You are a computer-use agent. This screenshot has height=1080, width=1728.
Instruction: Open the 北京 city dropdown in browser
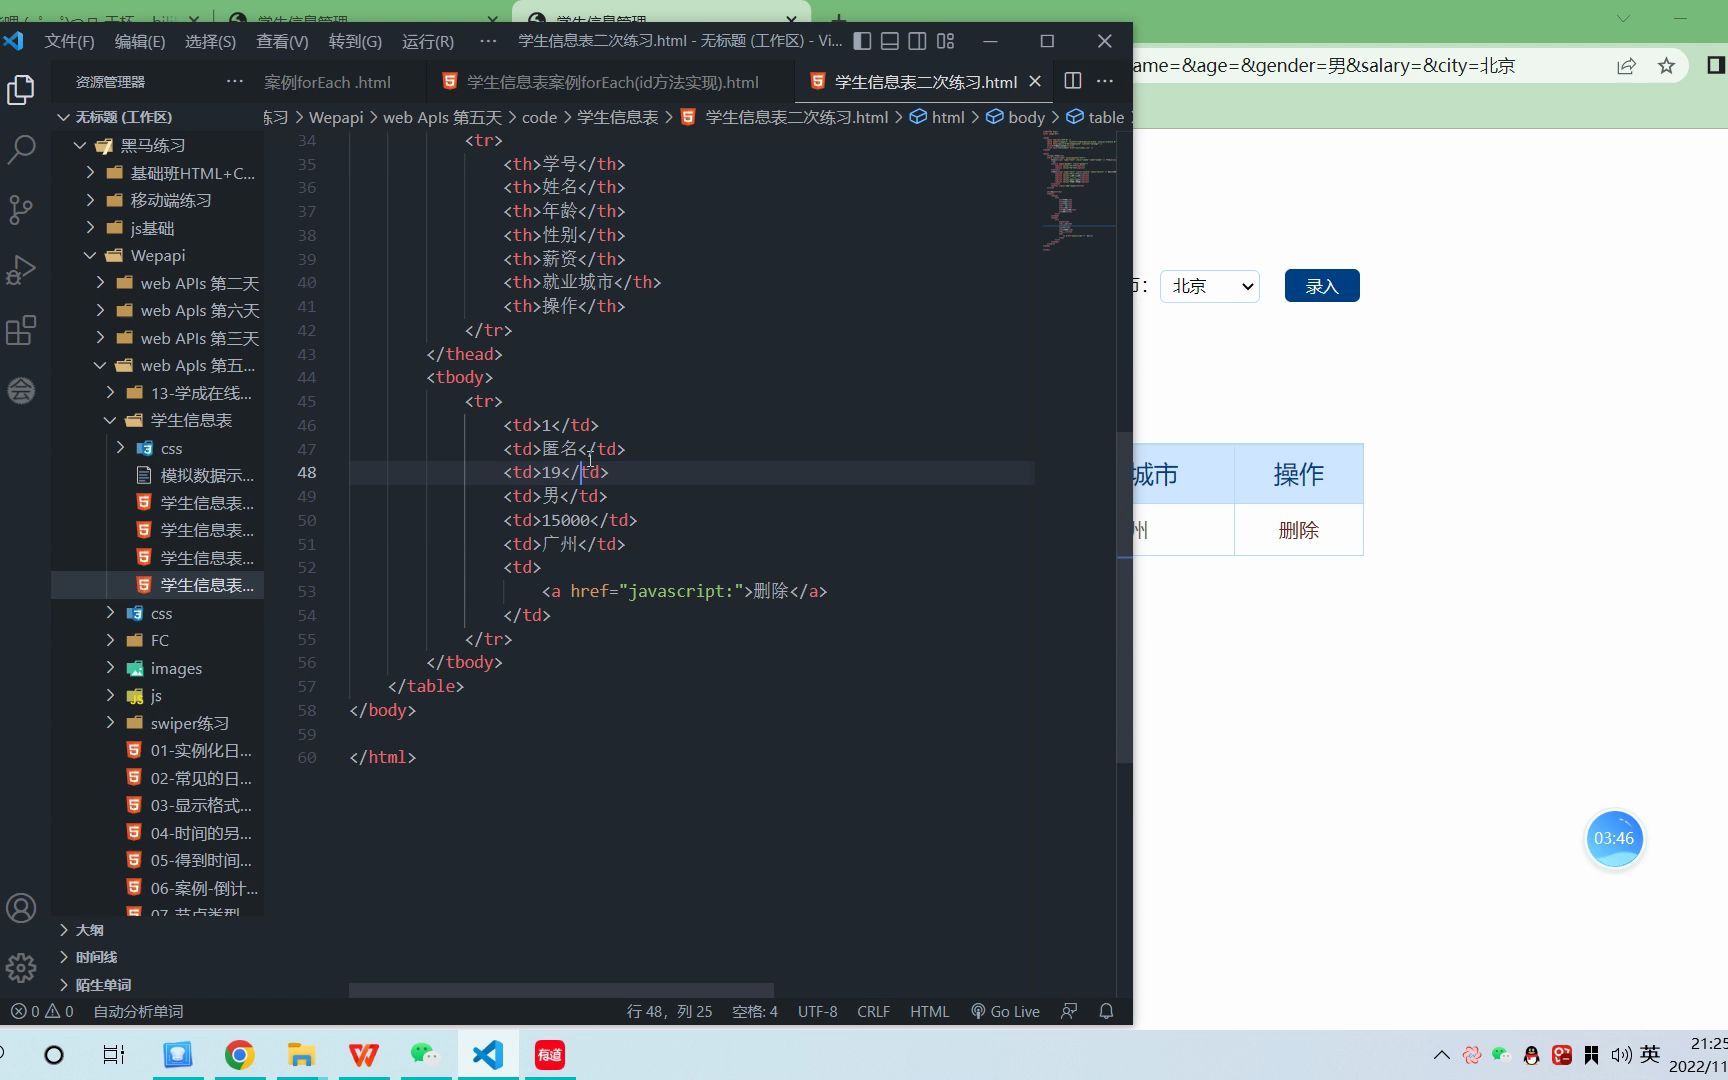[x=1209, y=286]
